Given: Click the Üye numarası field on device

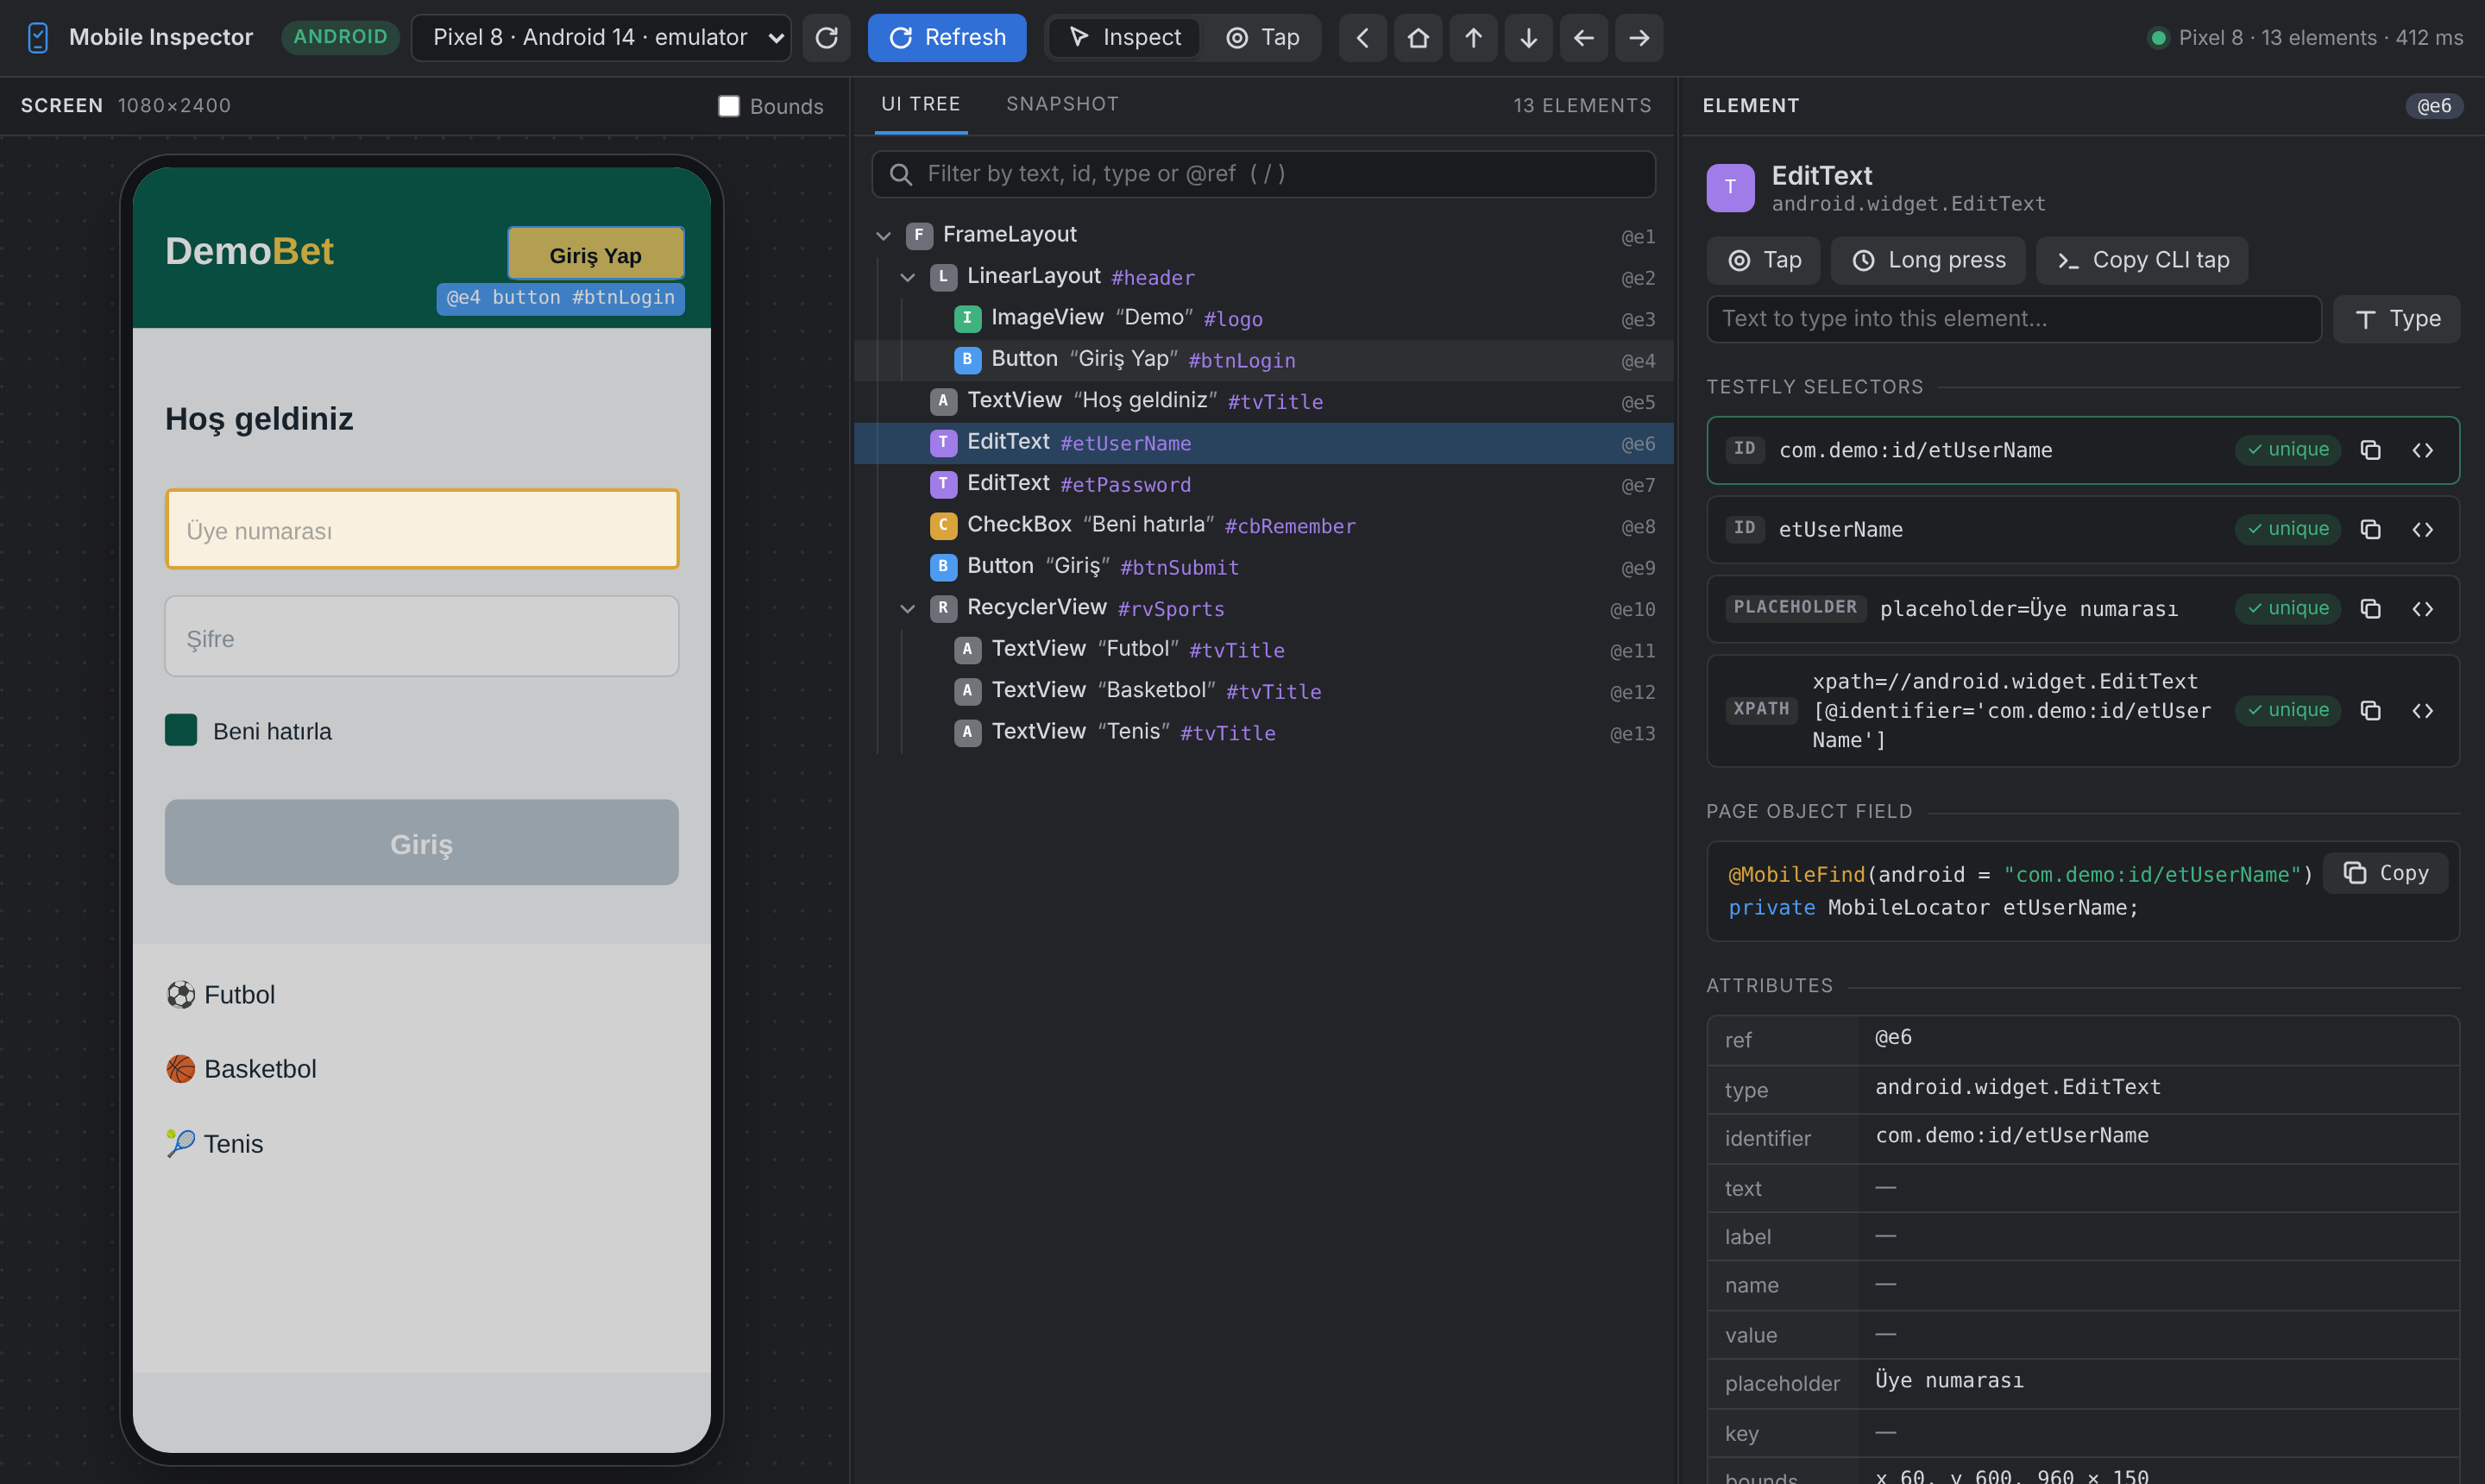Looking at the screenshot, I should (421, 529).
